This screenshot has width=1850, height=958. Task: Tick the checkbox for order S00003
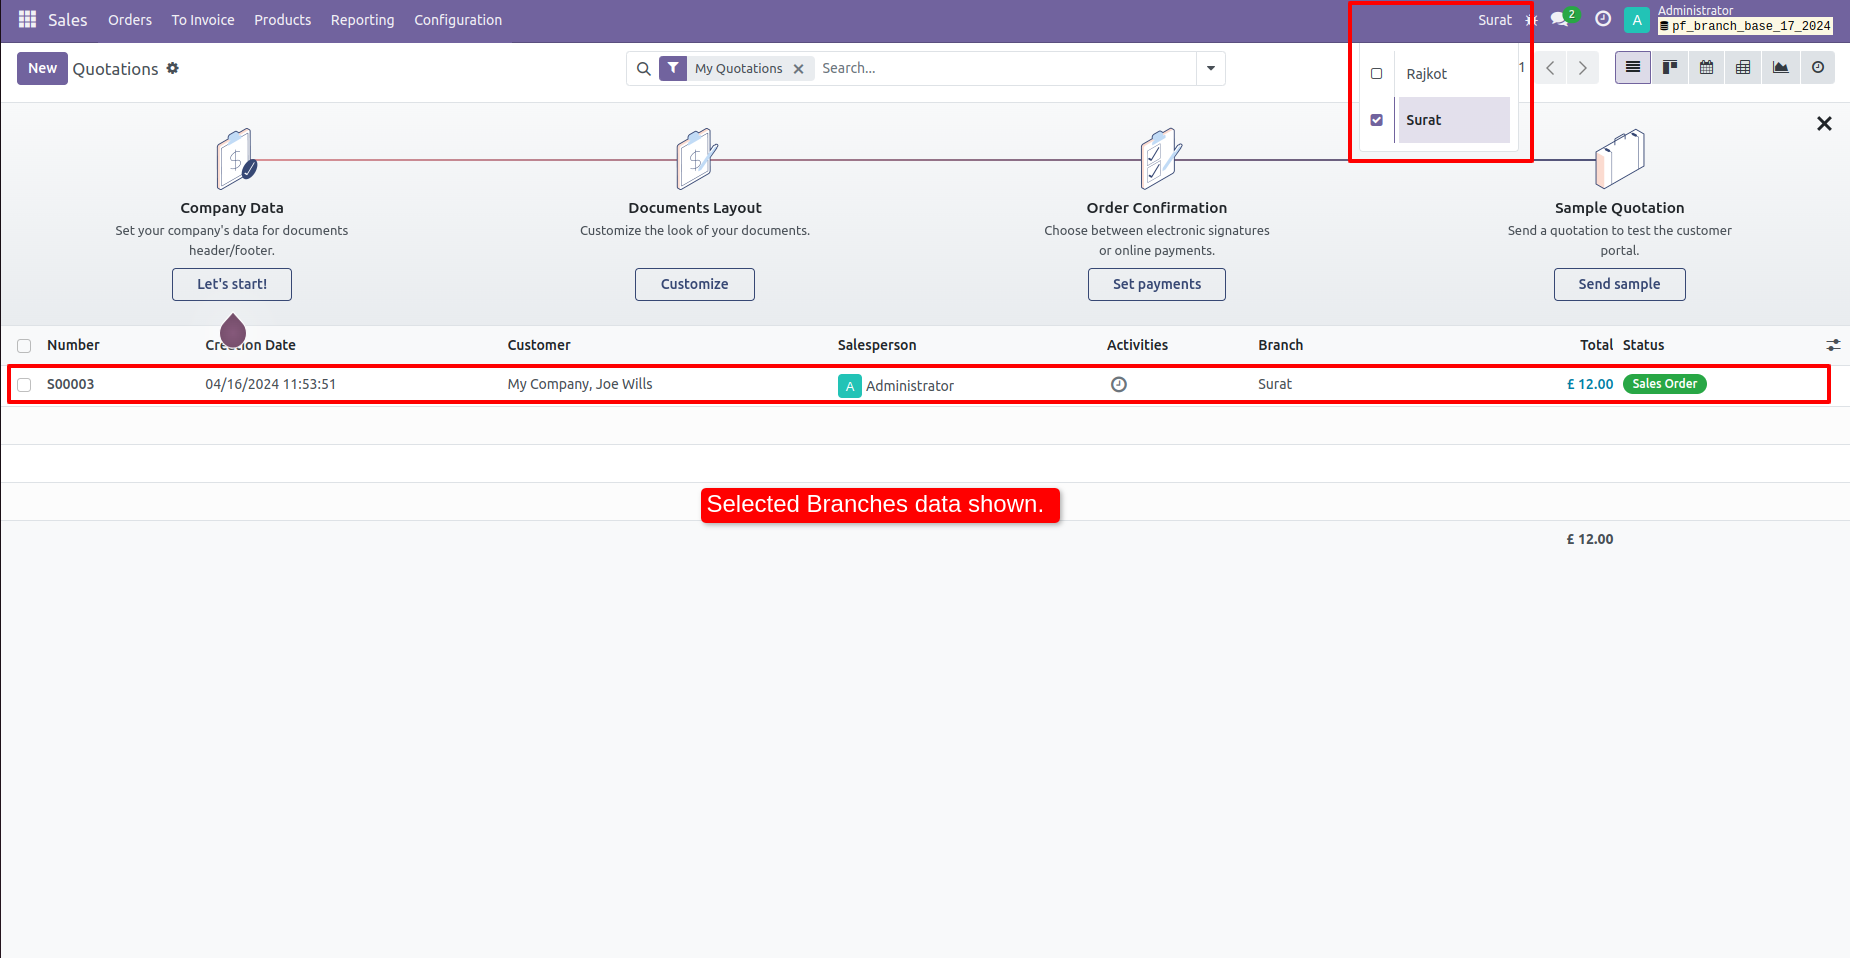click(24, 385)
